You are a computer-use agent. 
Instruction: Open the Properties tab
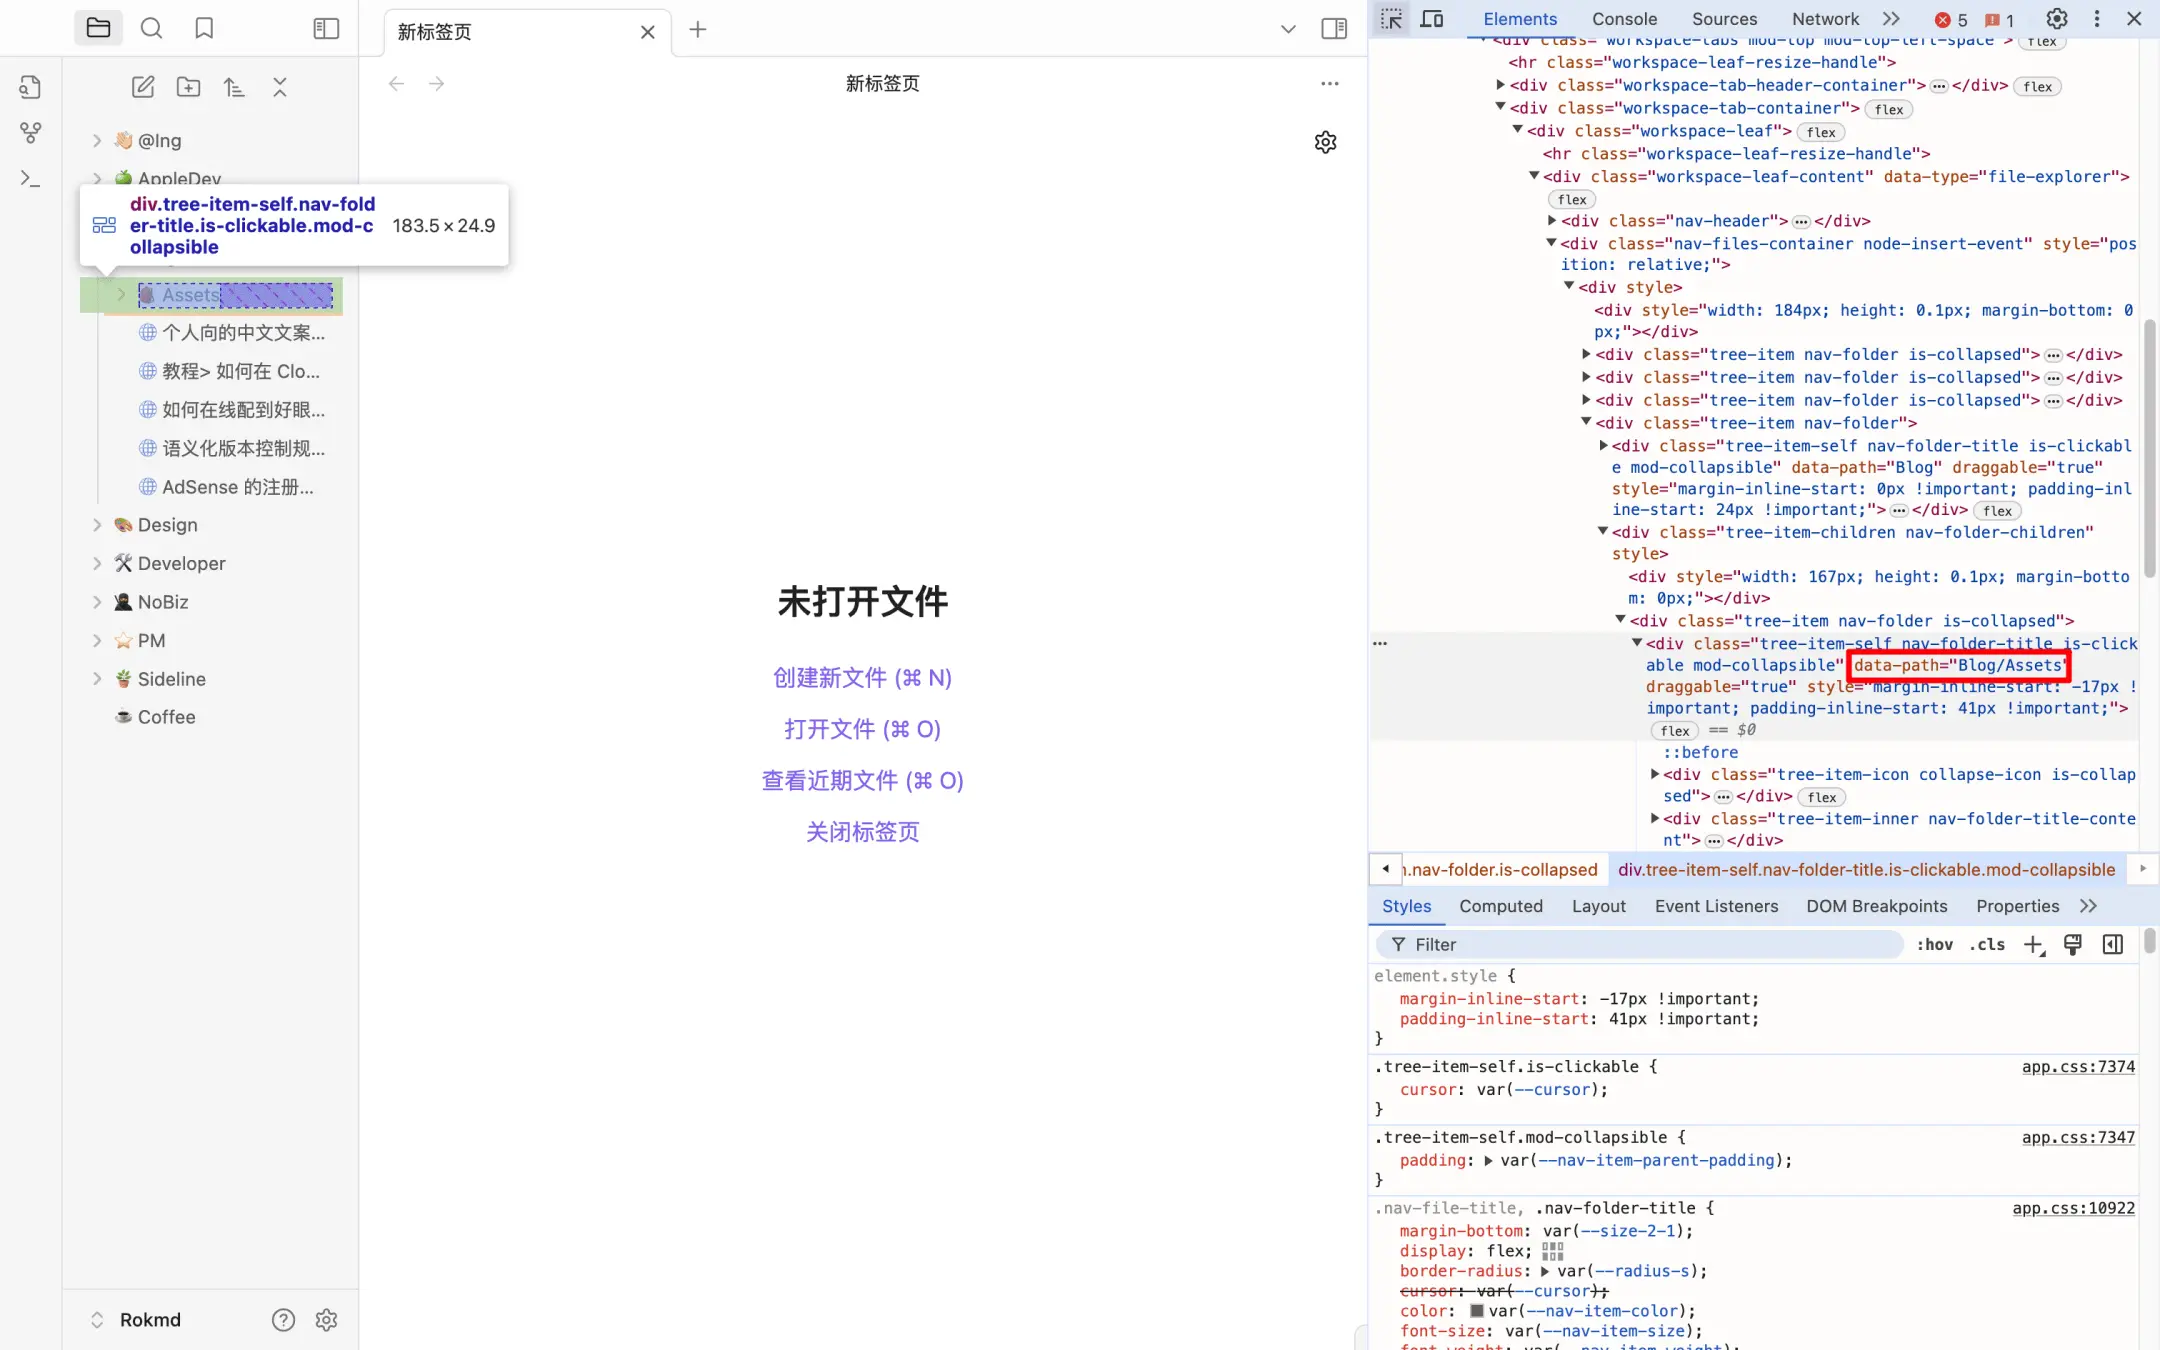(2017, 906)
